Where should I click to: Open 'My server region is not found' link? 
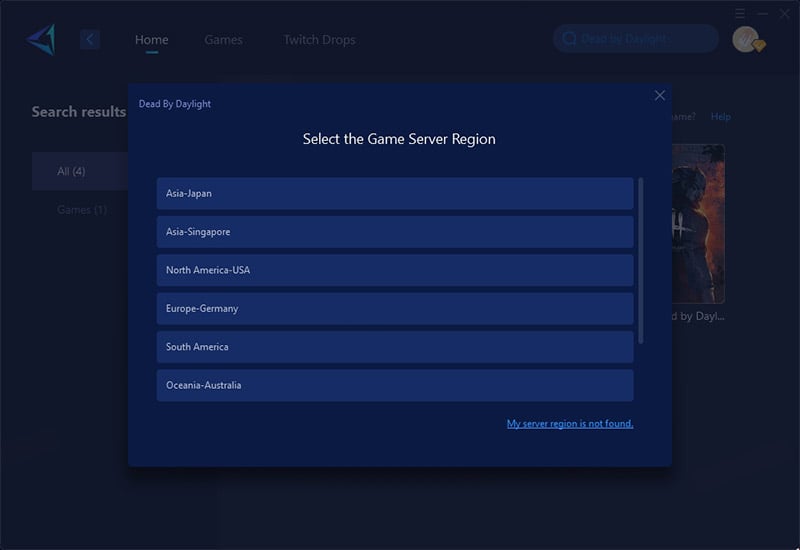pyautogui.click(x=570, y=423)
